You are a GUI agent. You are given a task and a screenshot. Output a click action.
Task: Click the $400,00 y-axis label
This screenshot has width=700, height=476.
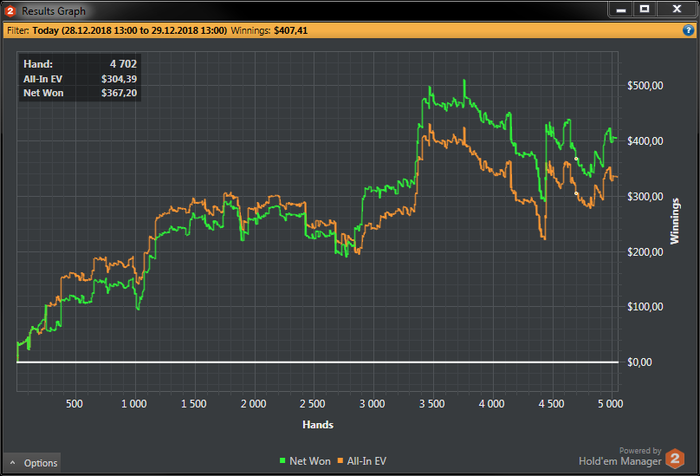tap(645, 141)
